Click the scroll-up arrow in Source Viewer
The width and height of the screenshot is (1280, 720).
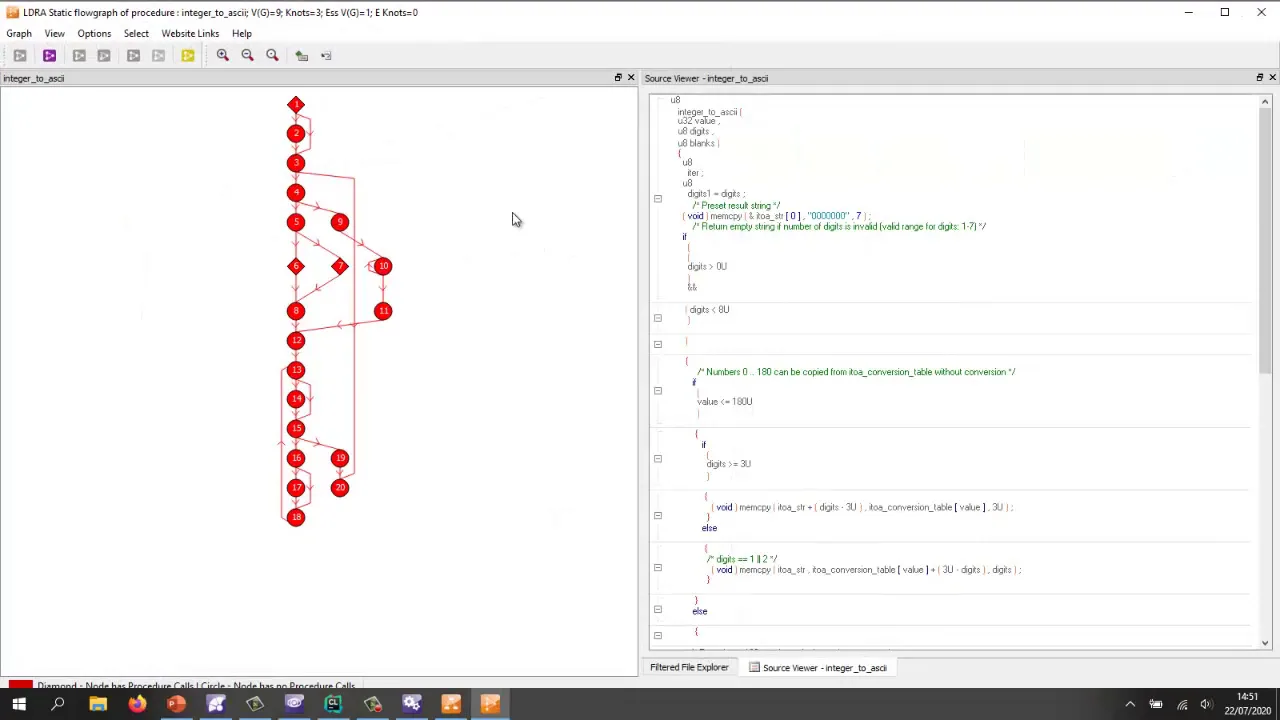point(1265,101)
